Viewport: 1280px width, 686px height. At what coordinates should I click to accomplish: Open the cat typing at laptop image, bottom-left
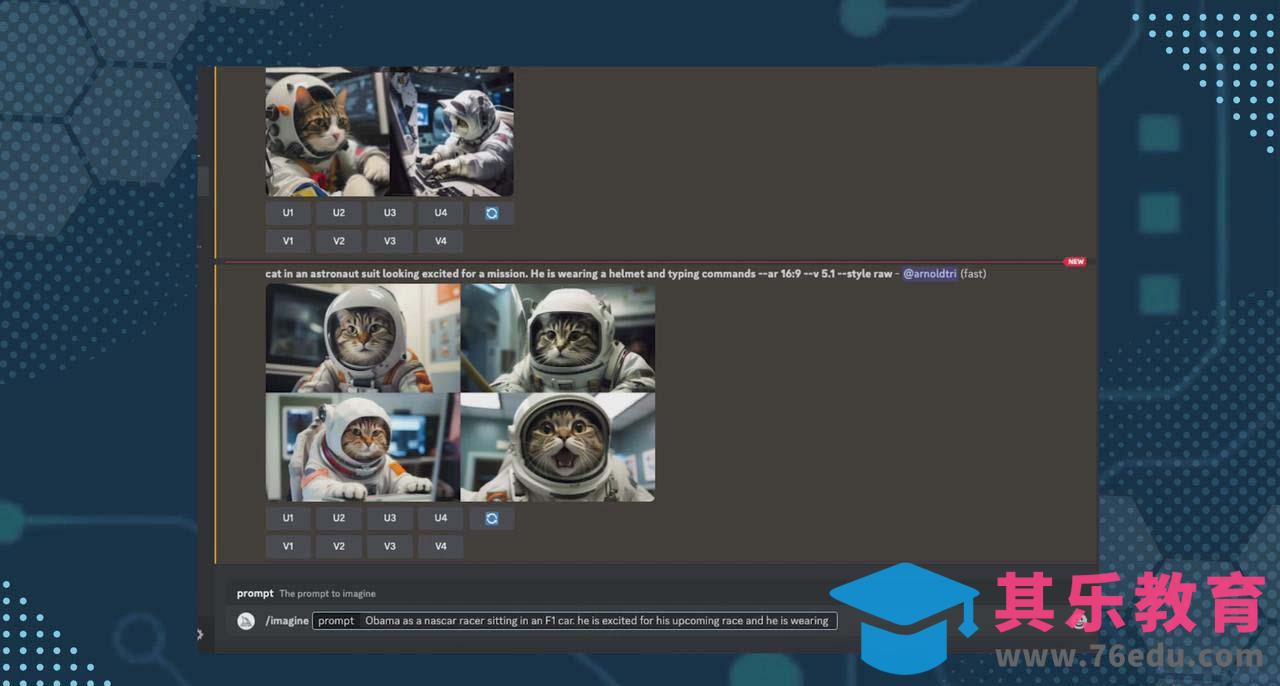pyautogui.click(x=362, y=447)
